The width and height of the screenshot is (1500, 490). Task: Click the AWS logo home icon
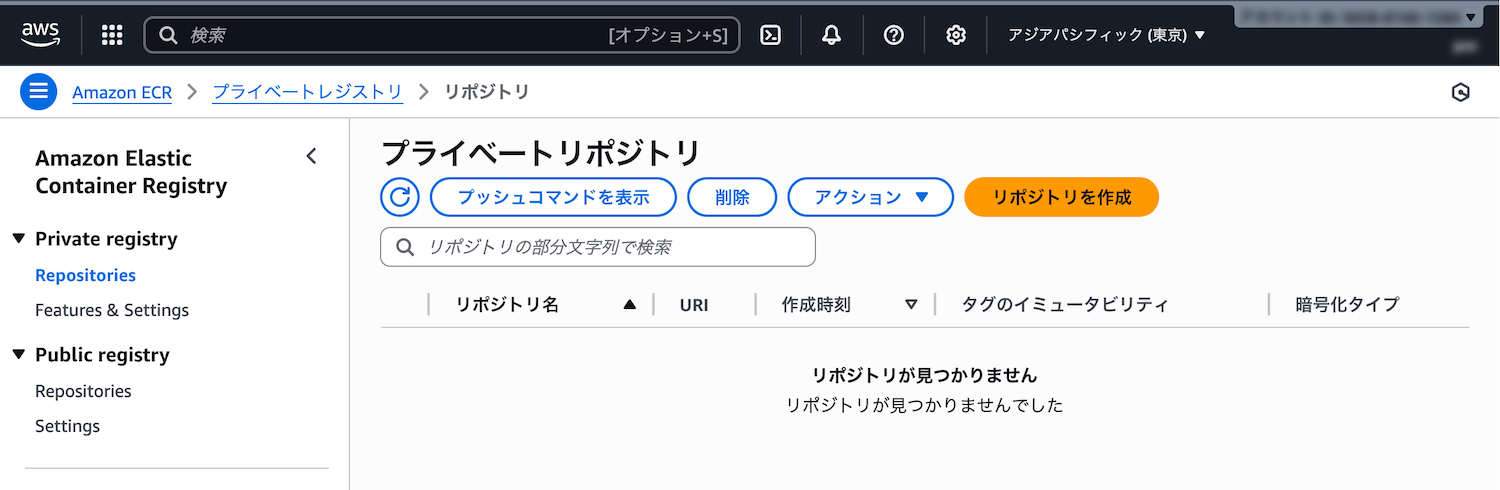[40, 35]
